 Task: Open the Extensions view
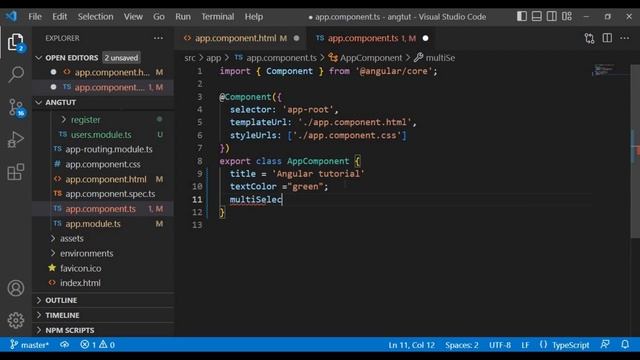[x=16, y=172]
